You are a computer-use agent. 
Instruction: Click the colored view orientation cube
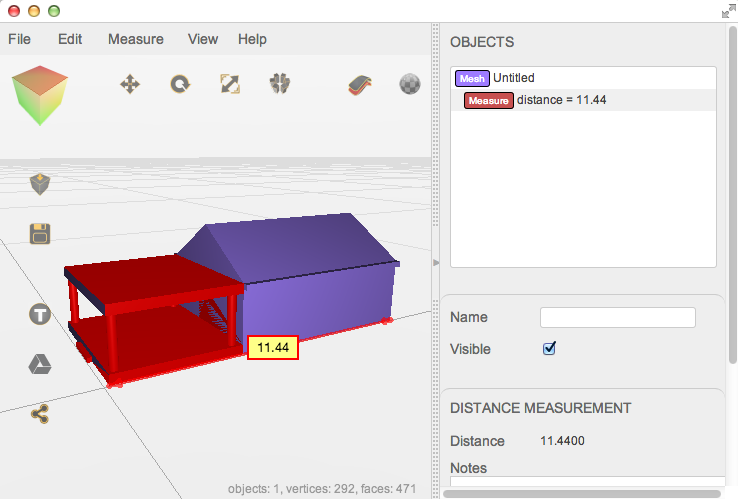pyautogui.click(x=40, y=95)
